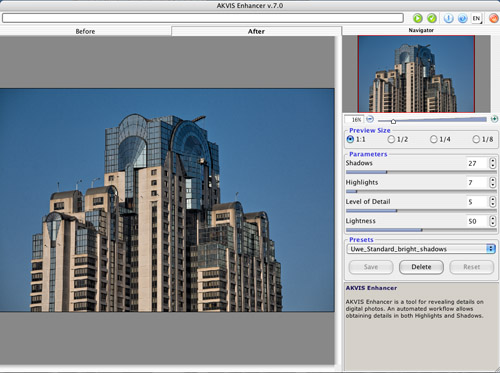Click the Highlights value field

477,183
